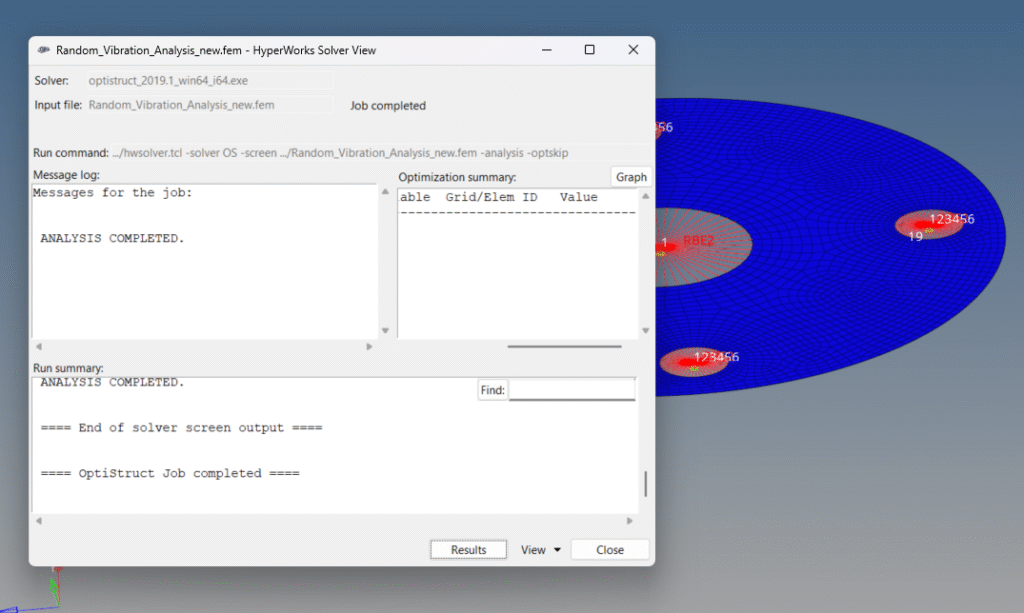Select the right-side 123456 constraint marker

click(x=928, y=225)
